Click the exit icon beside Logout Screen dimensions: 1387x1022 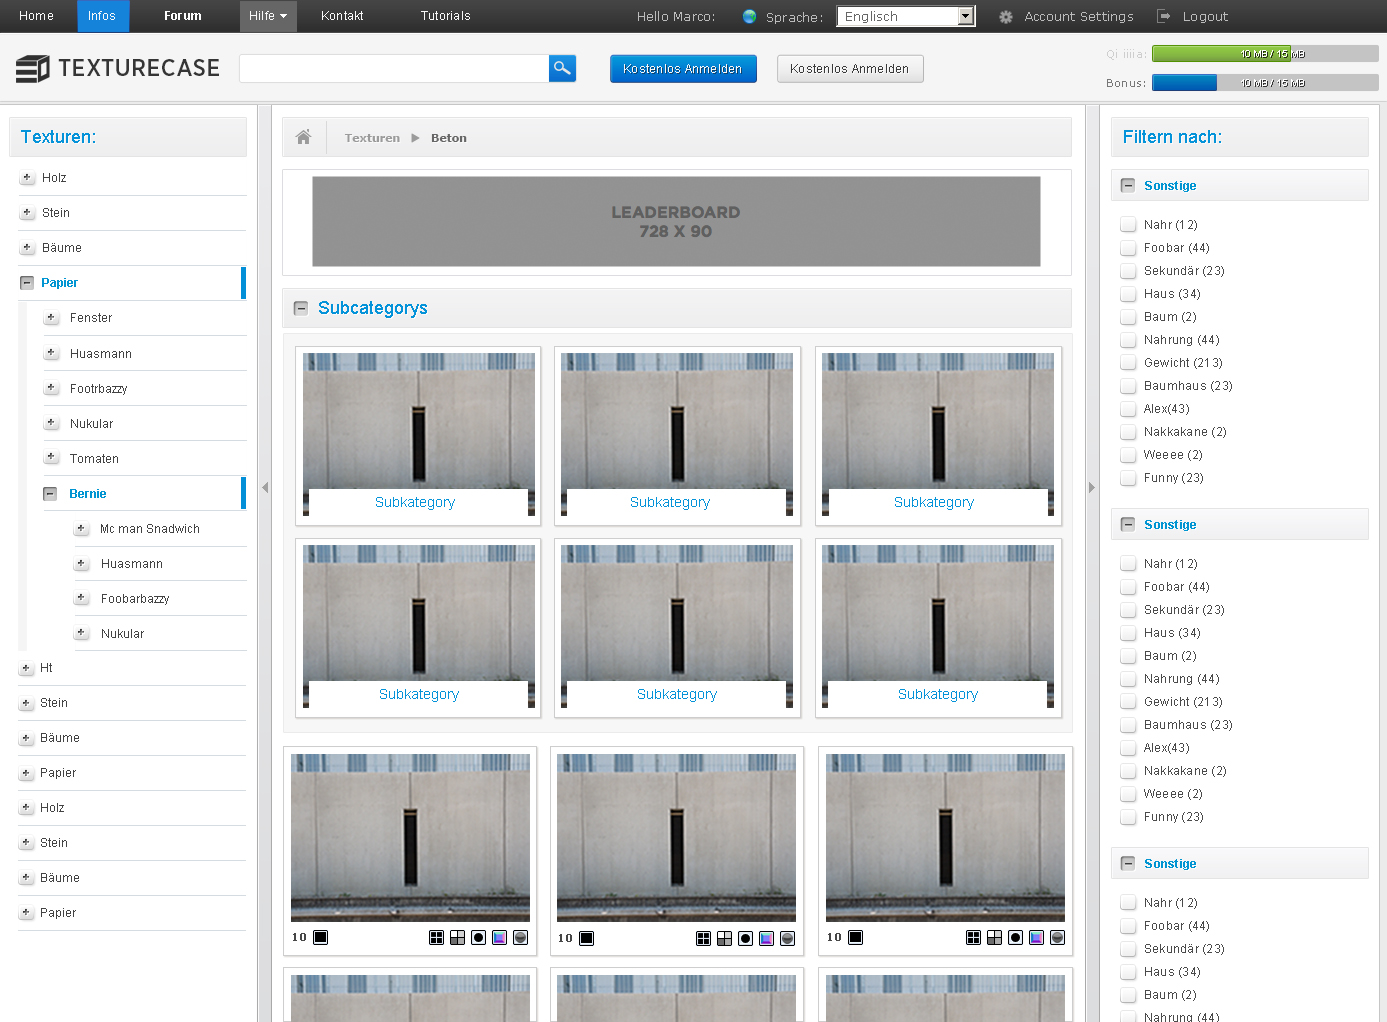click(1164, 16)
